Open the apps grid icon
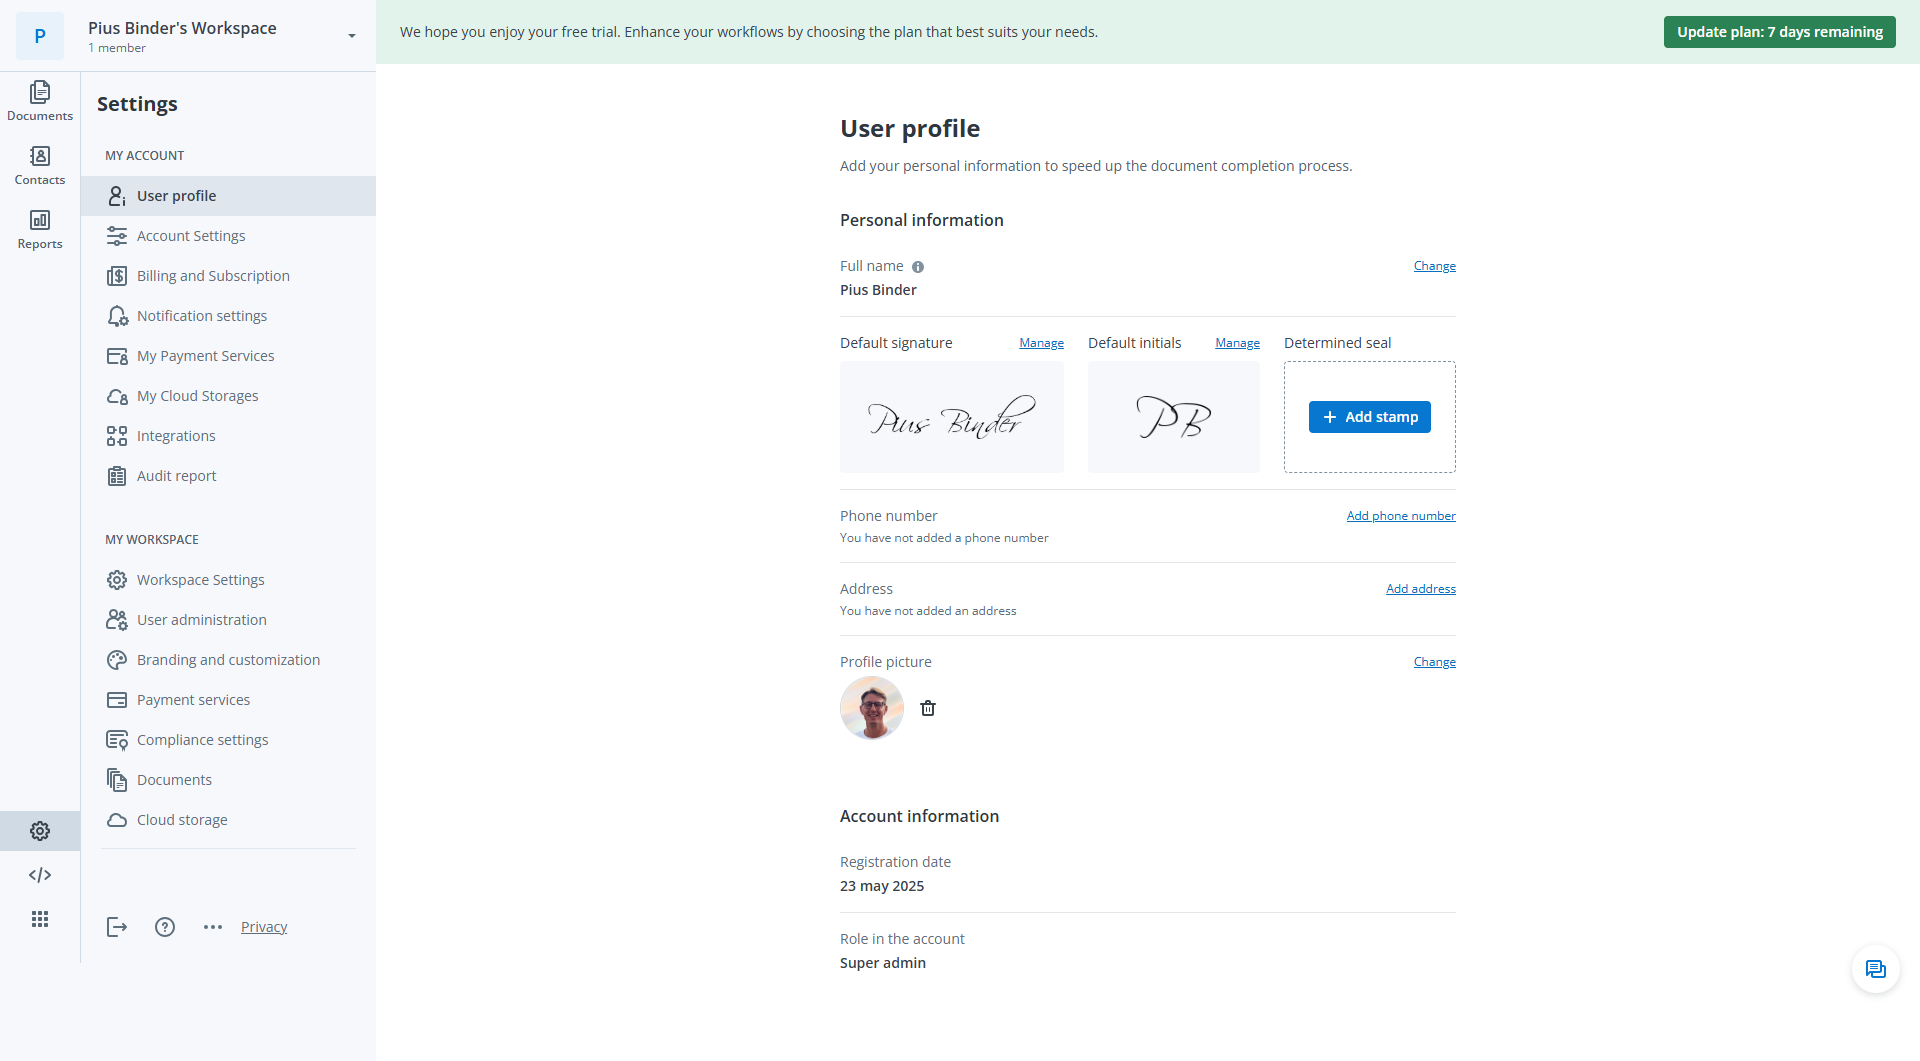The height and width of the screenshot is (1061, 1920). tap(40, 919)
